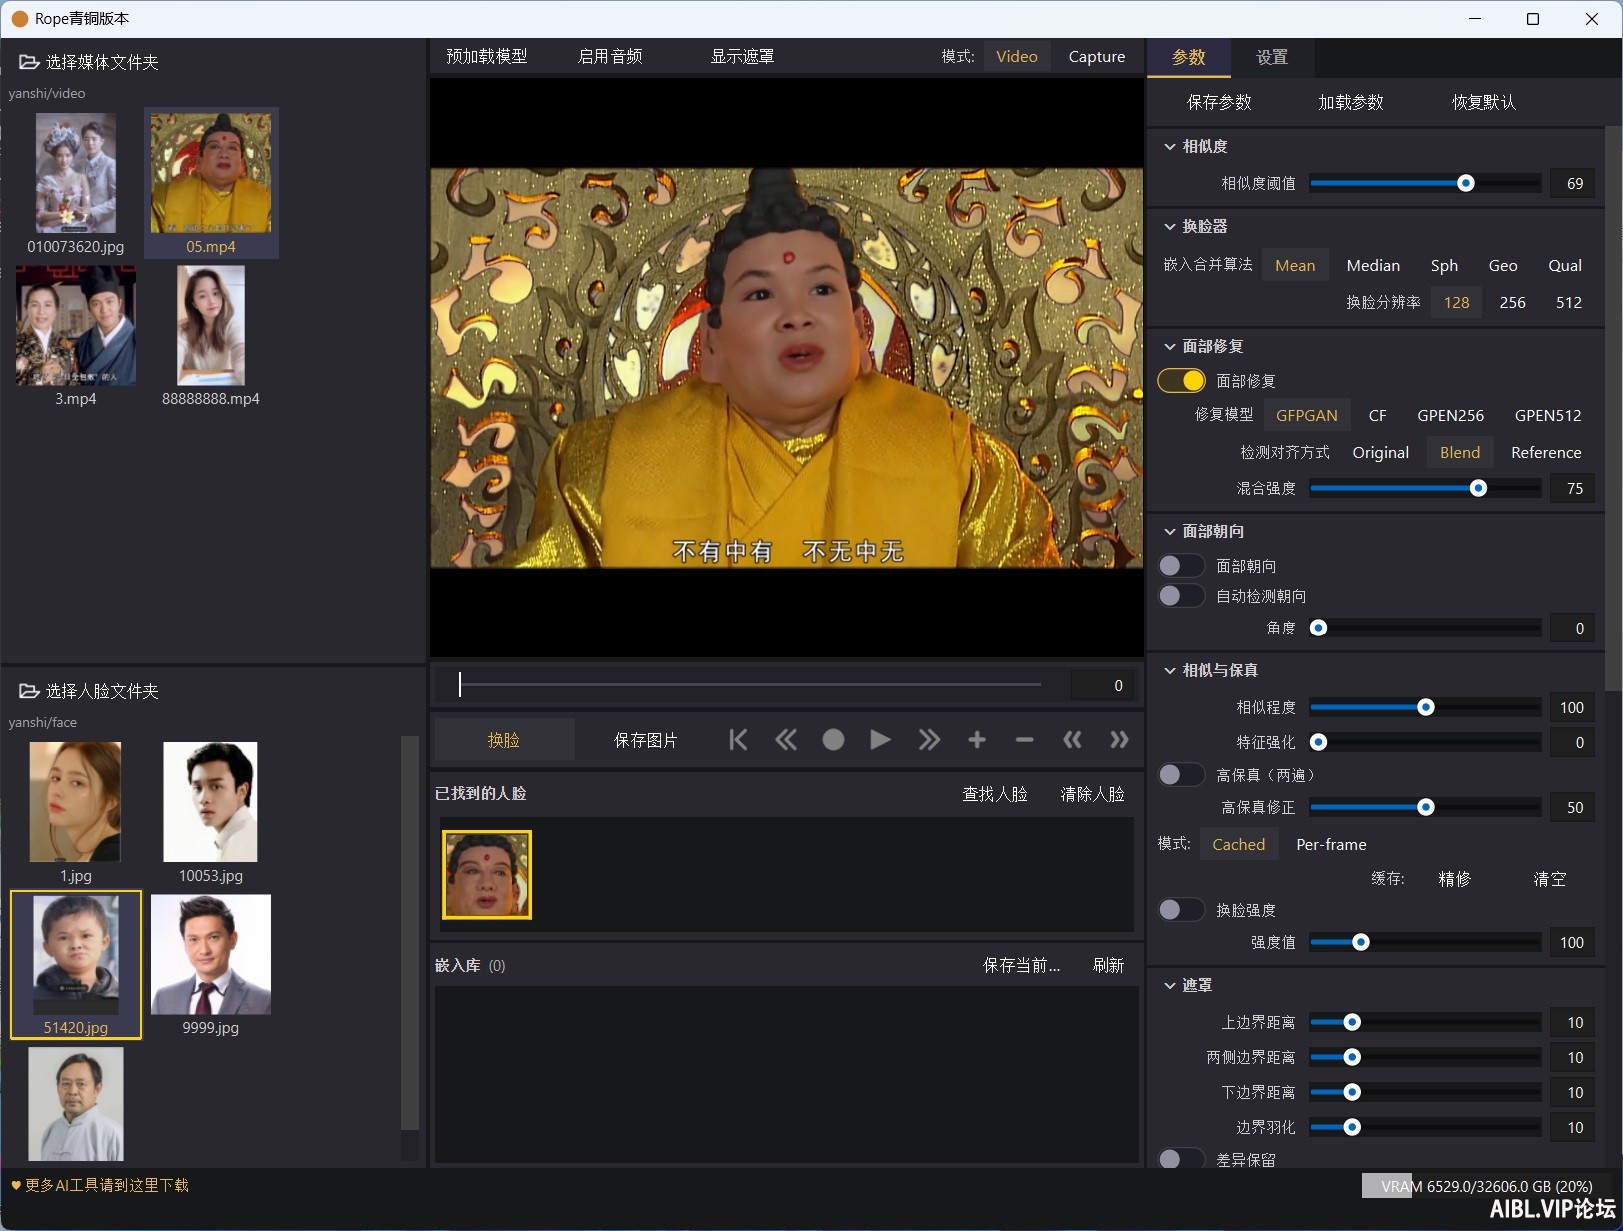Click the minus marker icon
Screen dimensions: 1623x1231
pos(1024,739)
